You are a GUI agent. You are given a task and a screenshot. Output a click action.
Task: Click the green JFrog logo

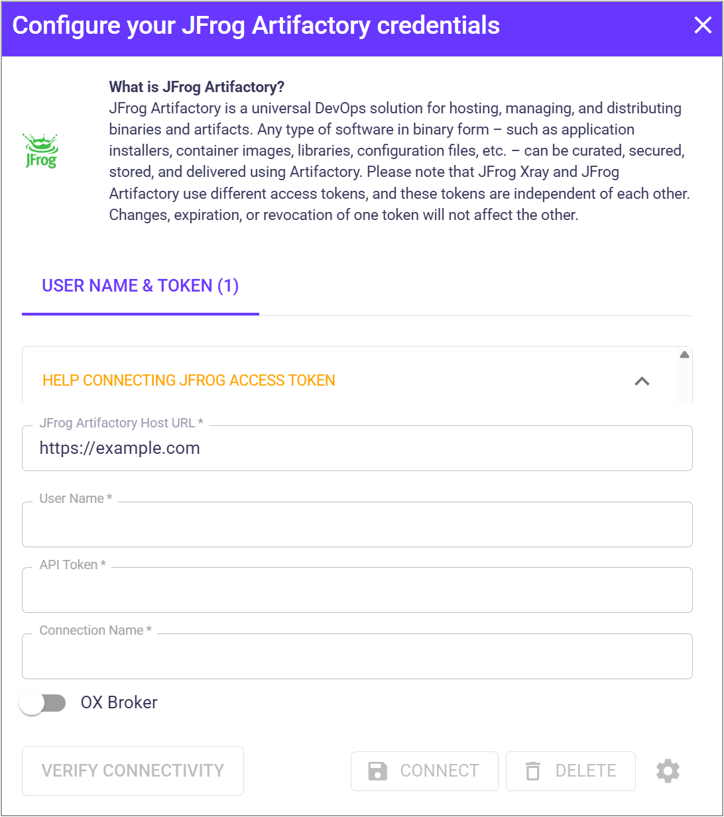41,151
